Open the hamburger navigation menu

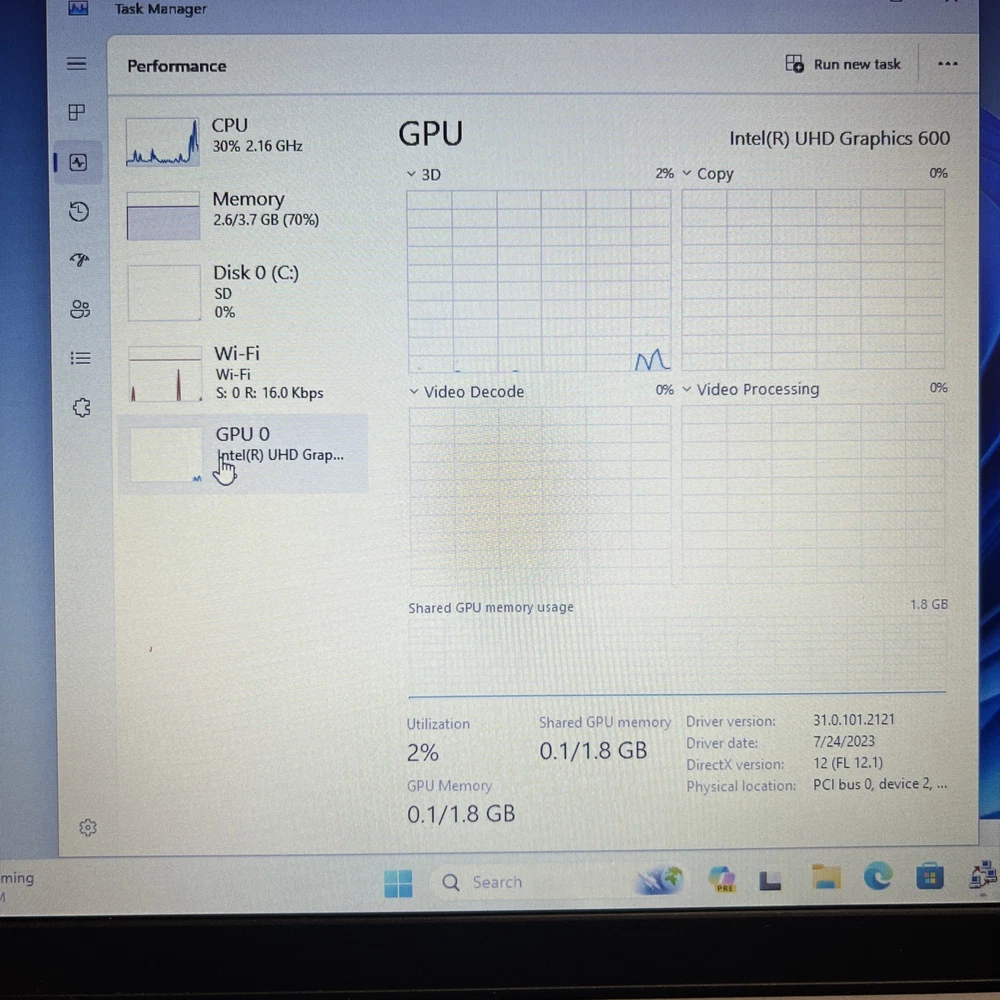[x=77, y=64]
